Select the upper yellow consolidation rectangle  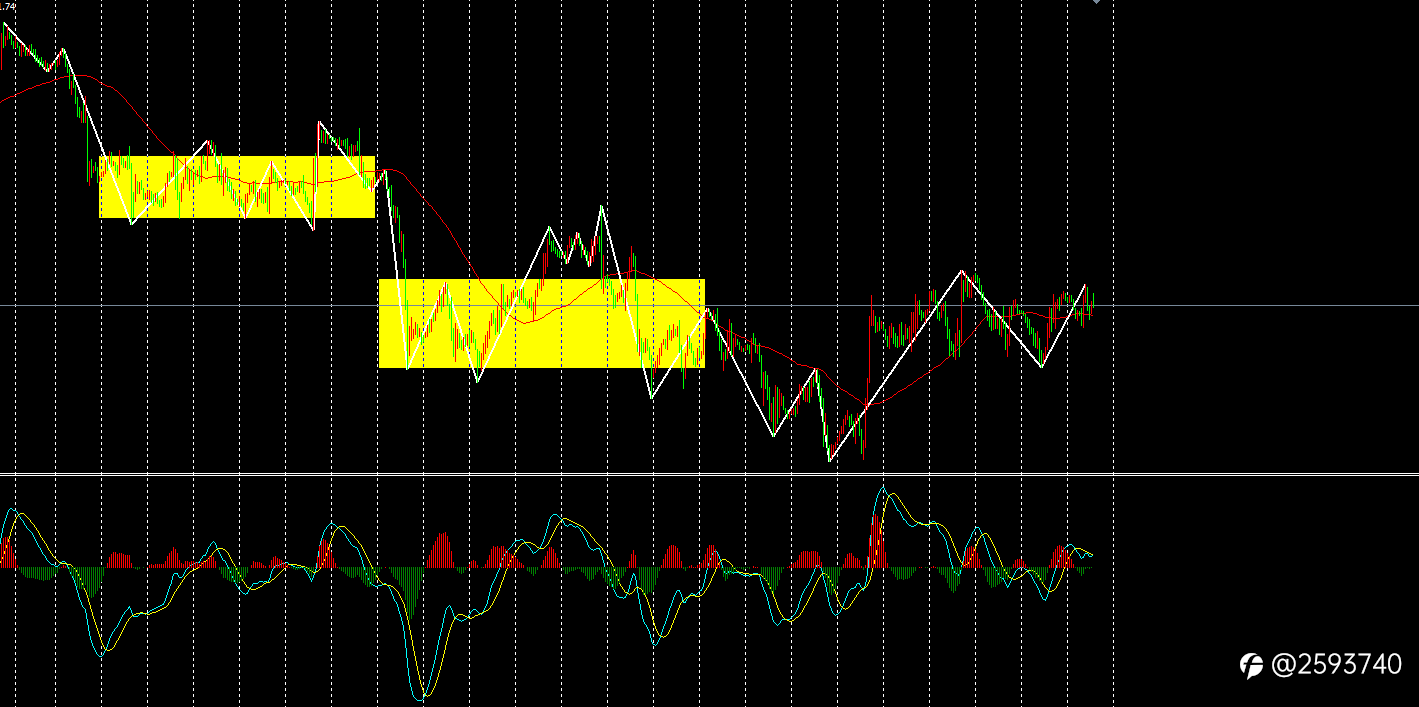(x=237, y=187)
